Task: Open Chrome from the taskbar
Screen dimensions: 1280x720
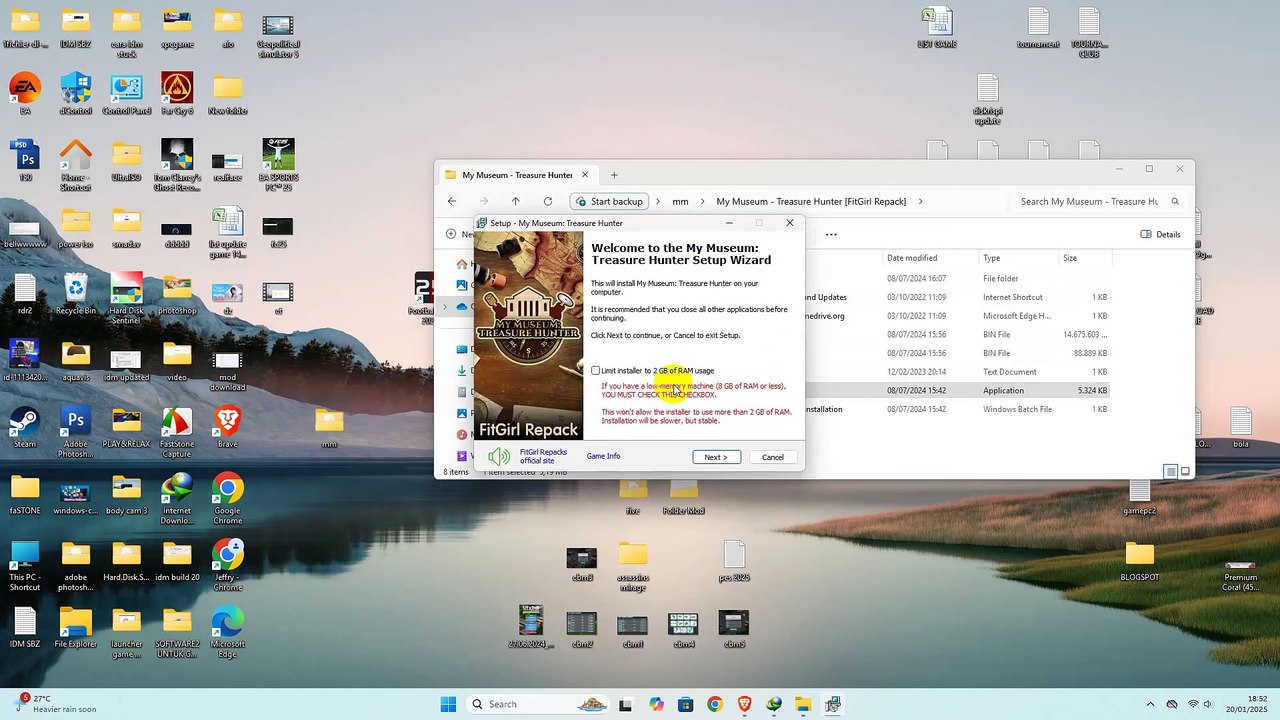Action: point(714,704)
